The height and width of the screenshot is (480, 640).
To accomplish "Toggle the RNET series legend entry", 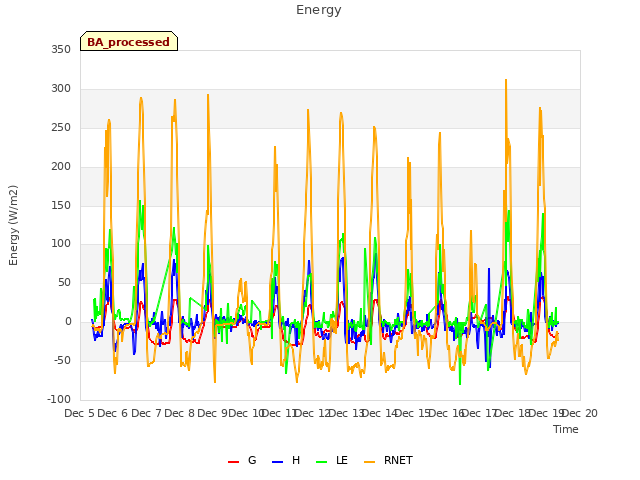I will [x=388, y=460].
